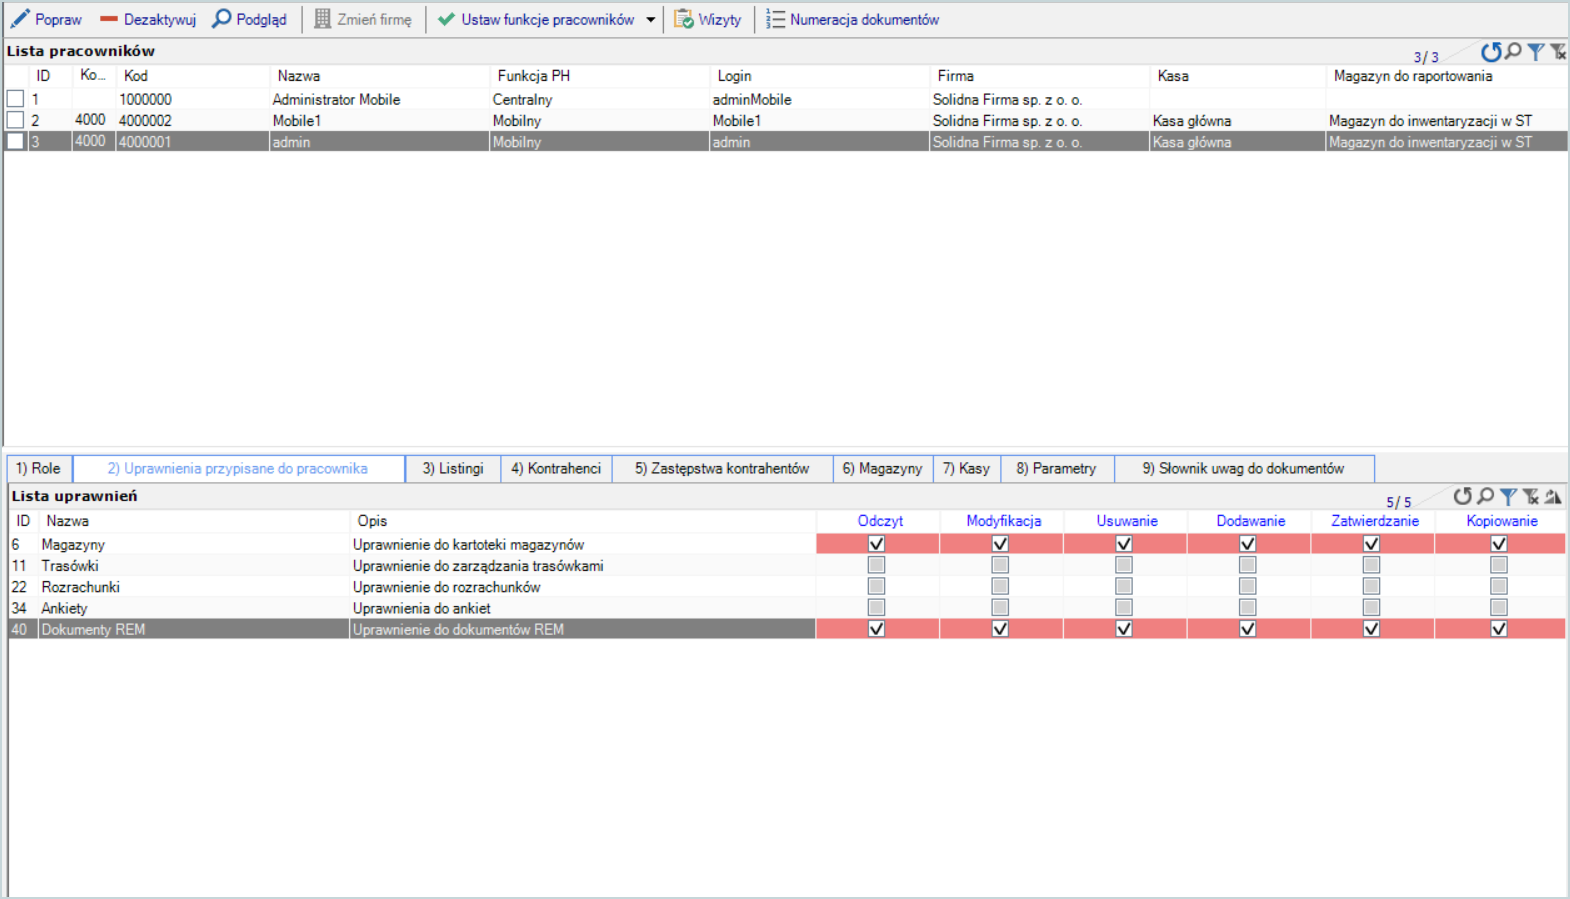Sort employees by the Nazwa column header
The height and width of the screenshot is (899, 1570).
pos(380,76)
